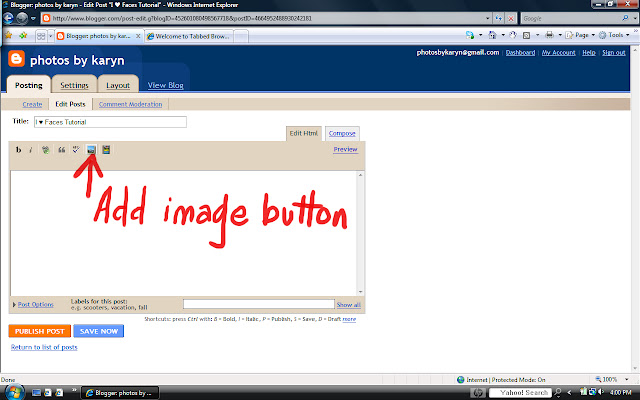Click the Preview link
The image size is (640, 400).
345,149
